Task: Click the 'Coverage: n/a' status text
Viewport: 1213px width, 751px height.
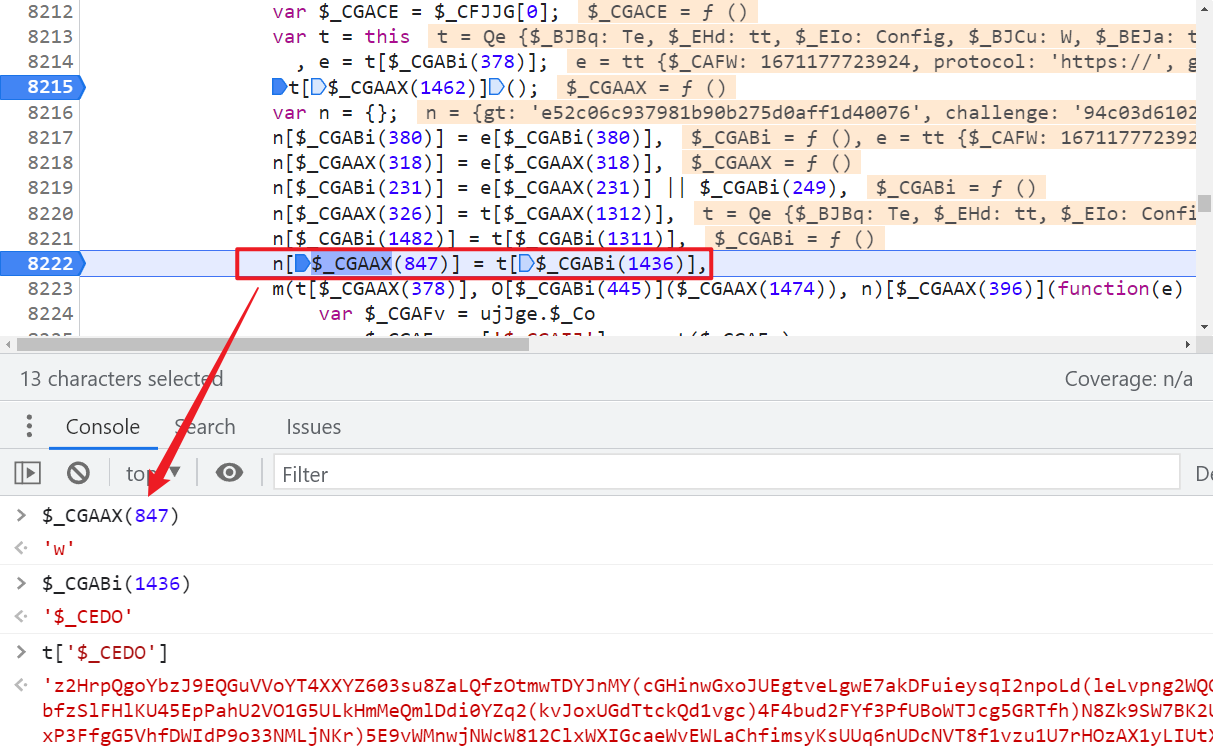Action: click(1128, 379)
